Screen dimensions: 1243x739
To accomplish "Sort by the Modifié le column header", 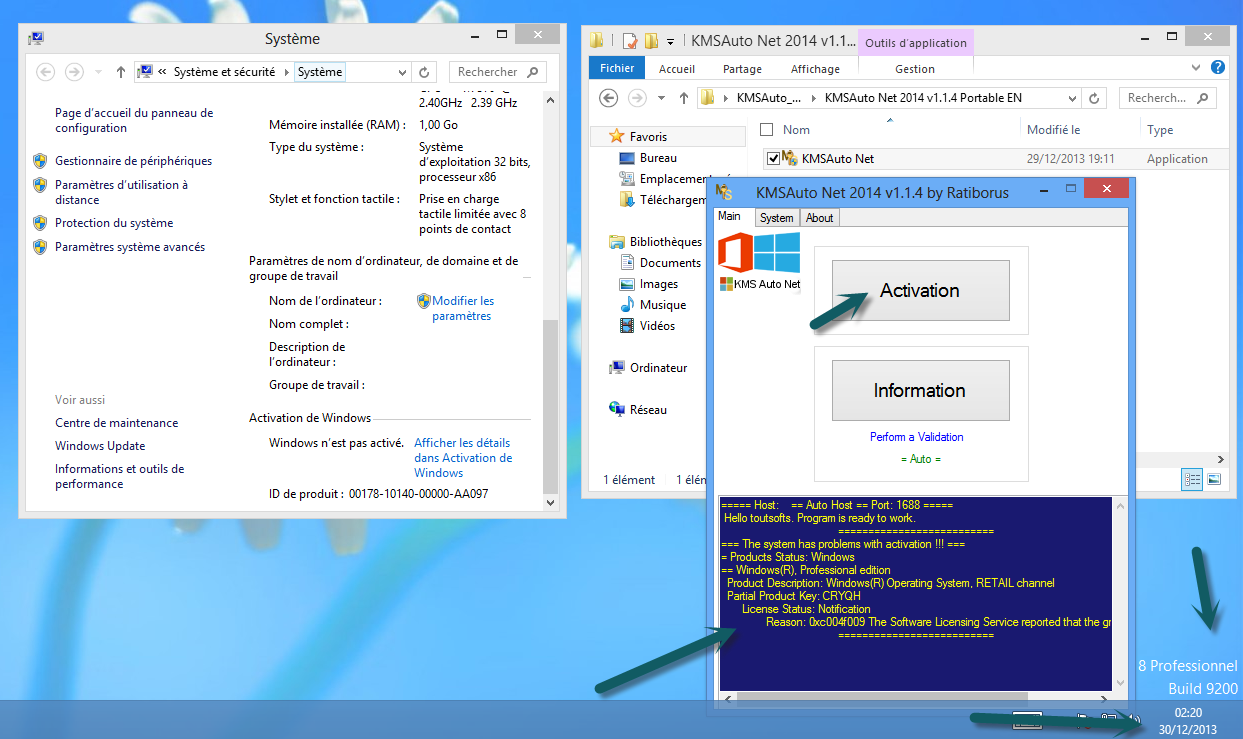I will click(x=1053, y=130).
